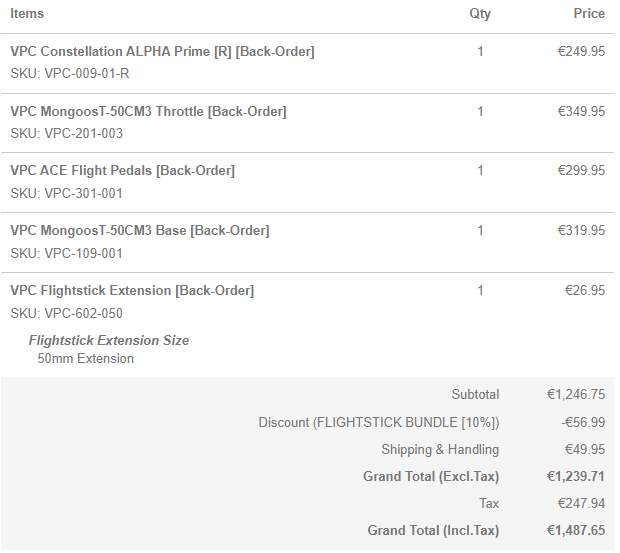Click the €319.95 base price
The width and height of the screenshot is (620, 553).
click(581, 231)
